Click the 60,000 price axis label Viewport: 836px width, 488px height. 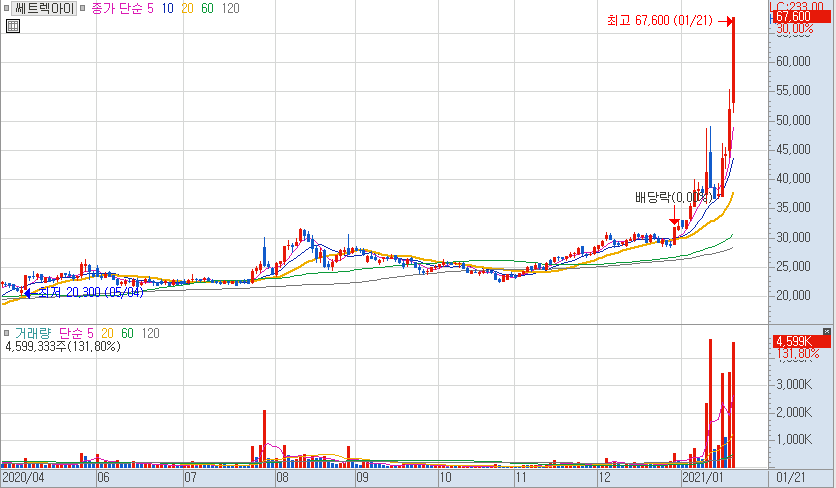793,61
